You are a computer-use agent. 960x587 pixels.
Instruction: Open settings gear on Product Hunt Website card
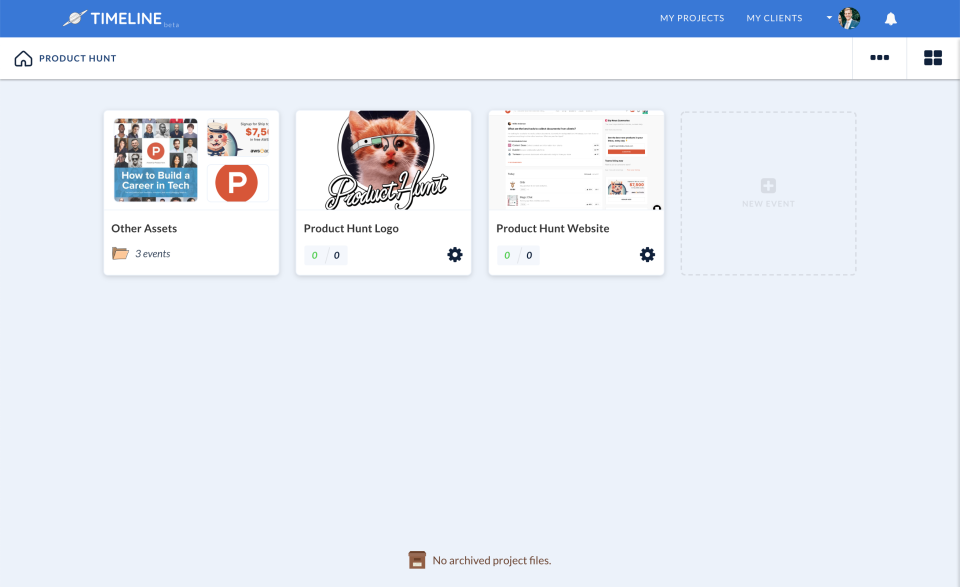point(647,255)
